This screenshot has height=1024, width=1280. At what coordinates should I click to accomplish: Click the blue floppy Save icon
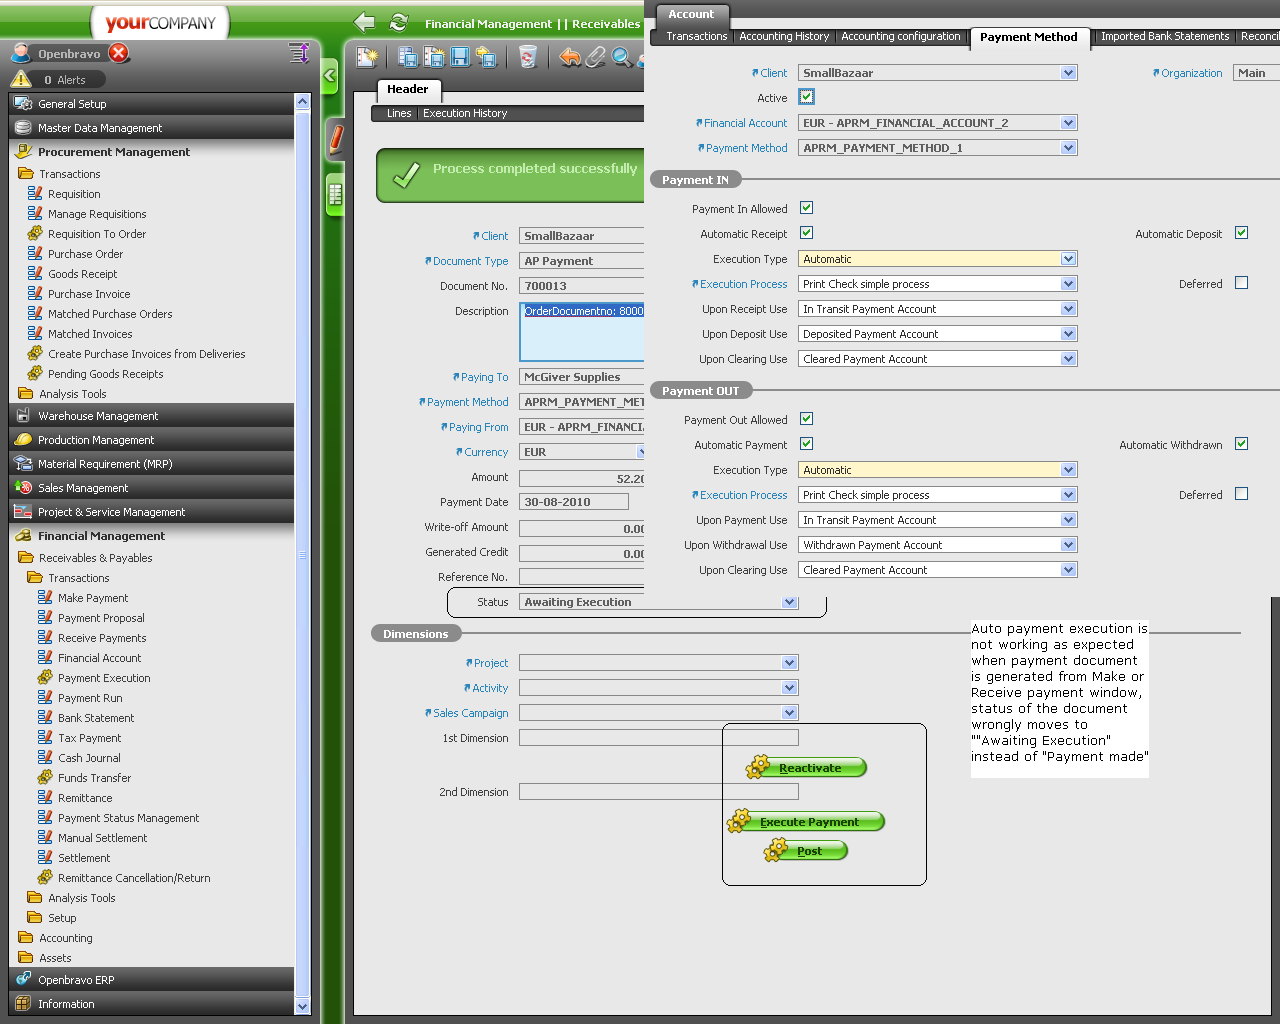pos(460,57)
